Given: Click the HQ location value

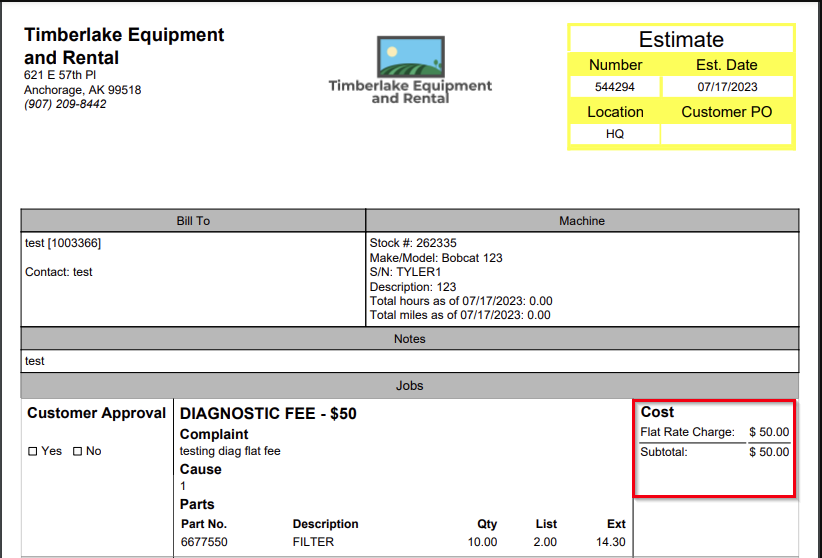Looking at the screenshot, I should pyautogui.click(x=614, y=134).
